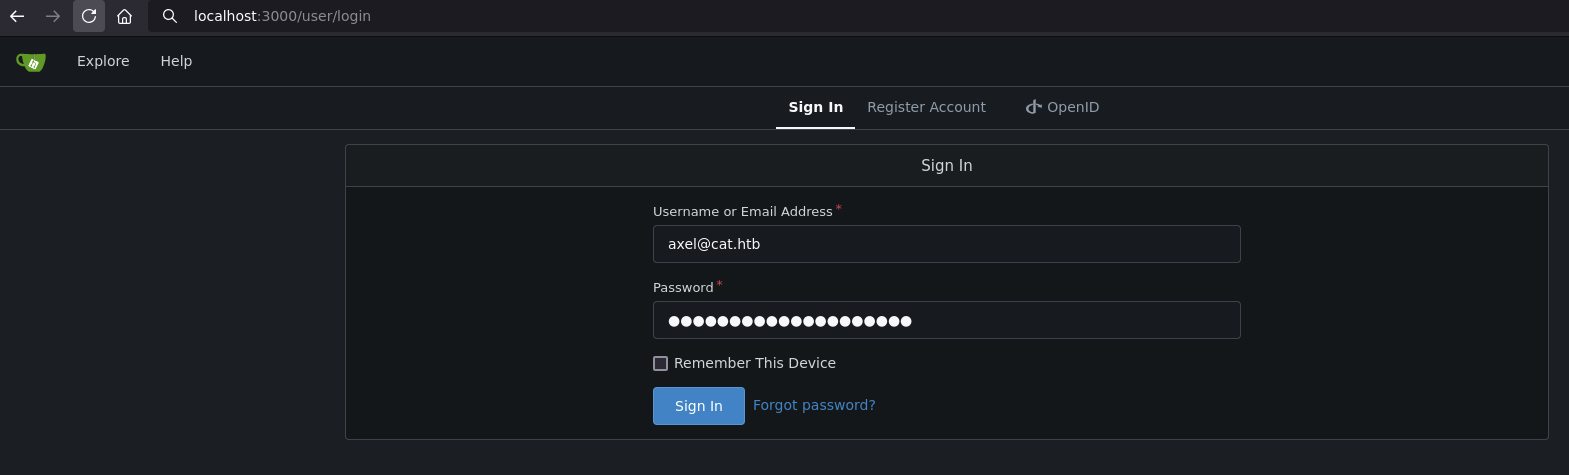The image size is (1569, 475).
Task: Open the Explore menu item
Action: [103, 61]
